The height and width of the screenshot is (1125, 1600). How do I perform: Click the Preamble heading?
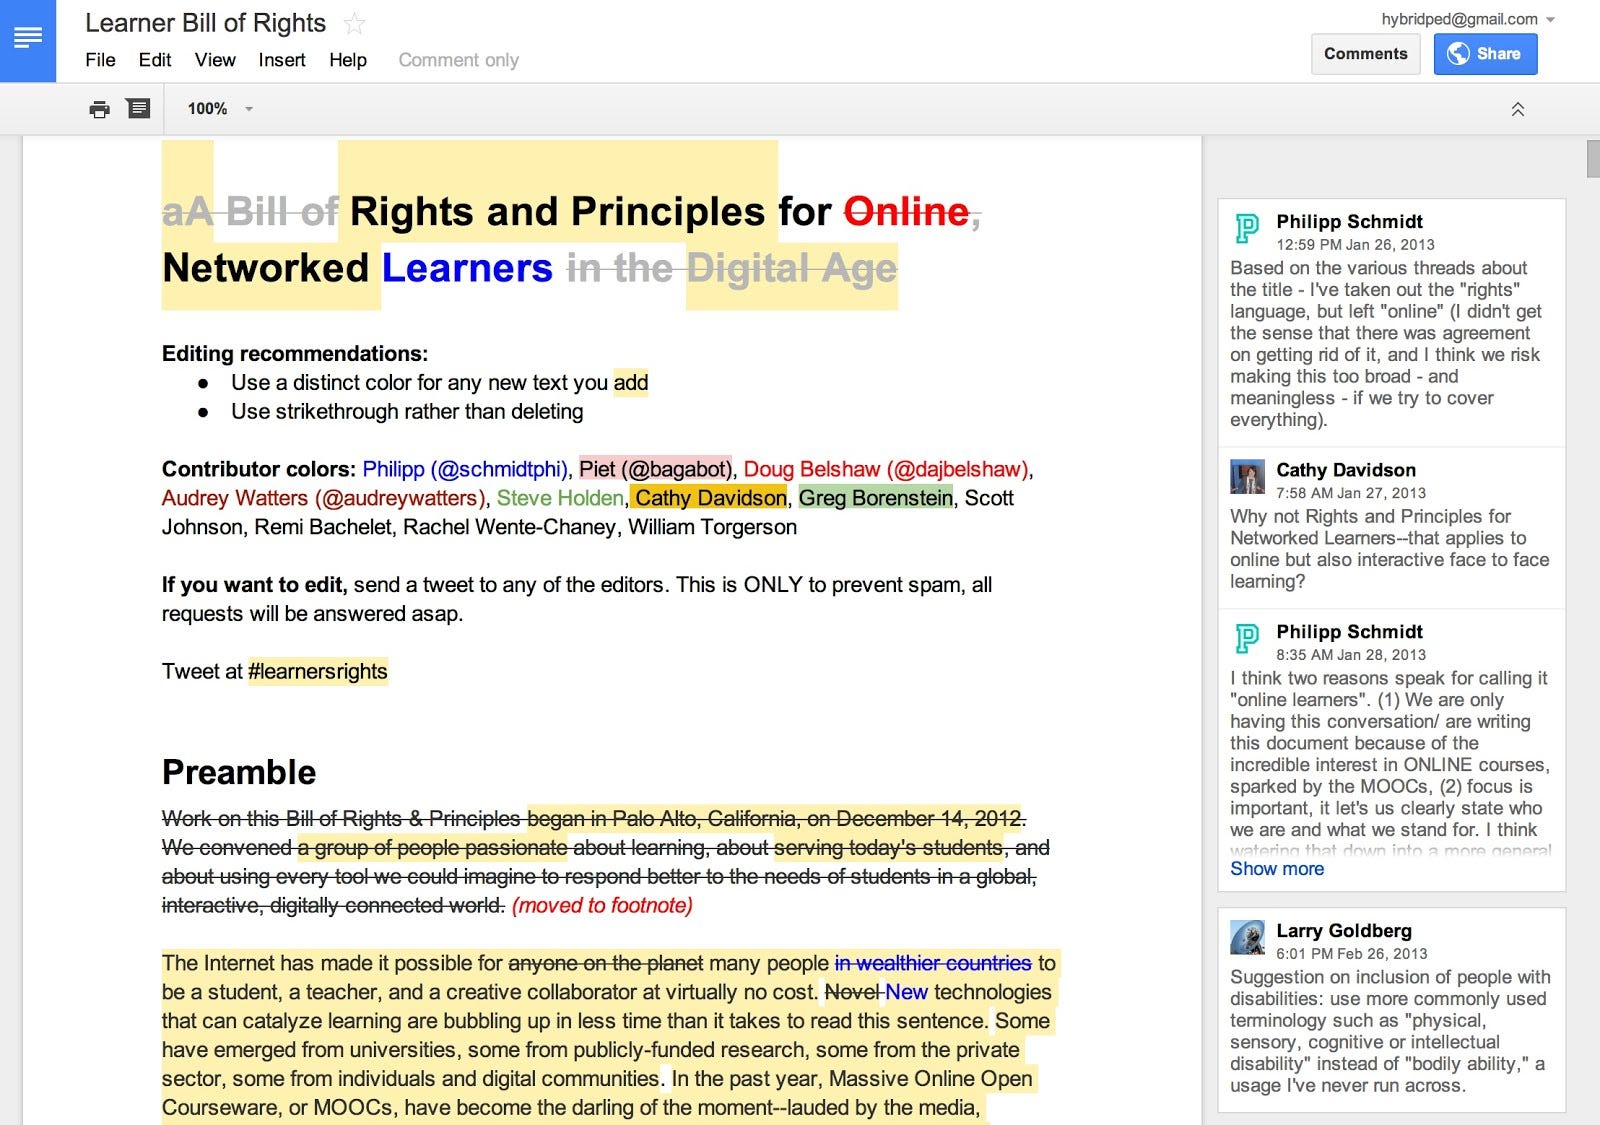(x=239, y=772)
